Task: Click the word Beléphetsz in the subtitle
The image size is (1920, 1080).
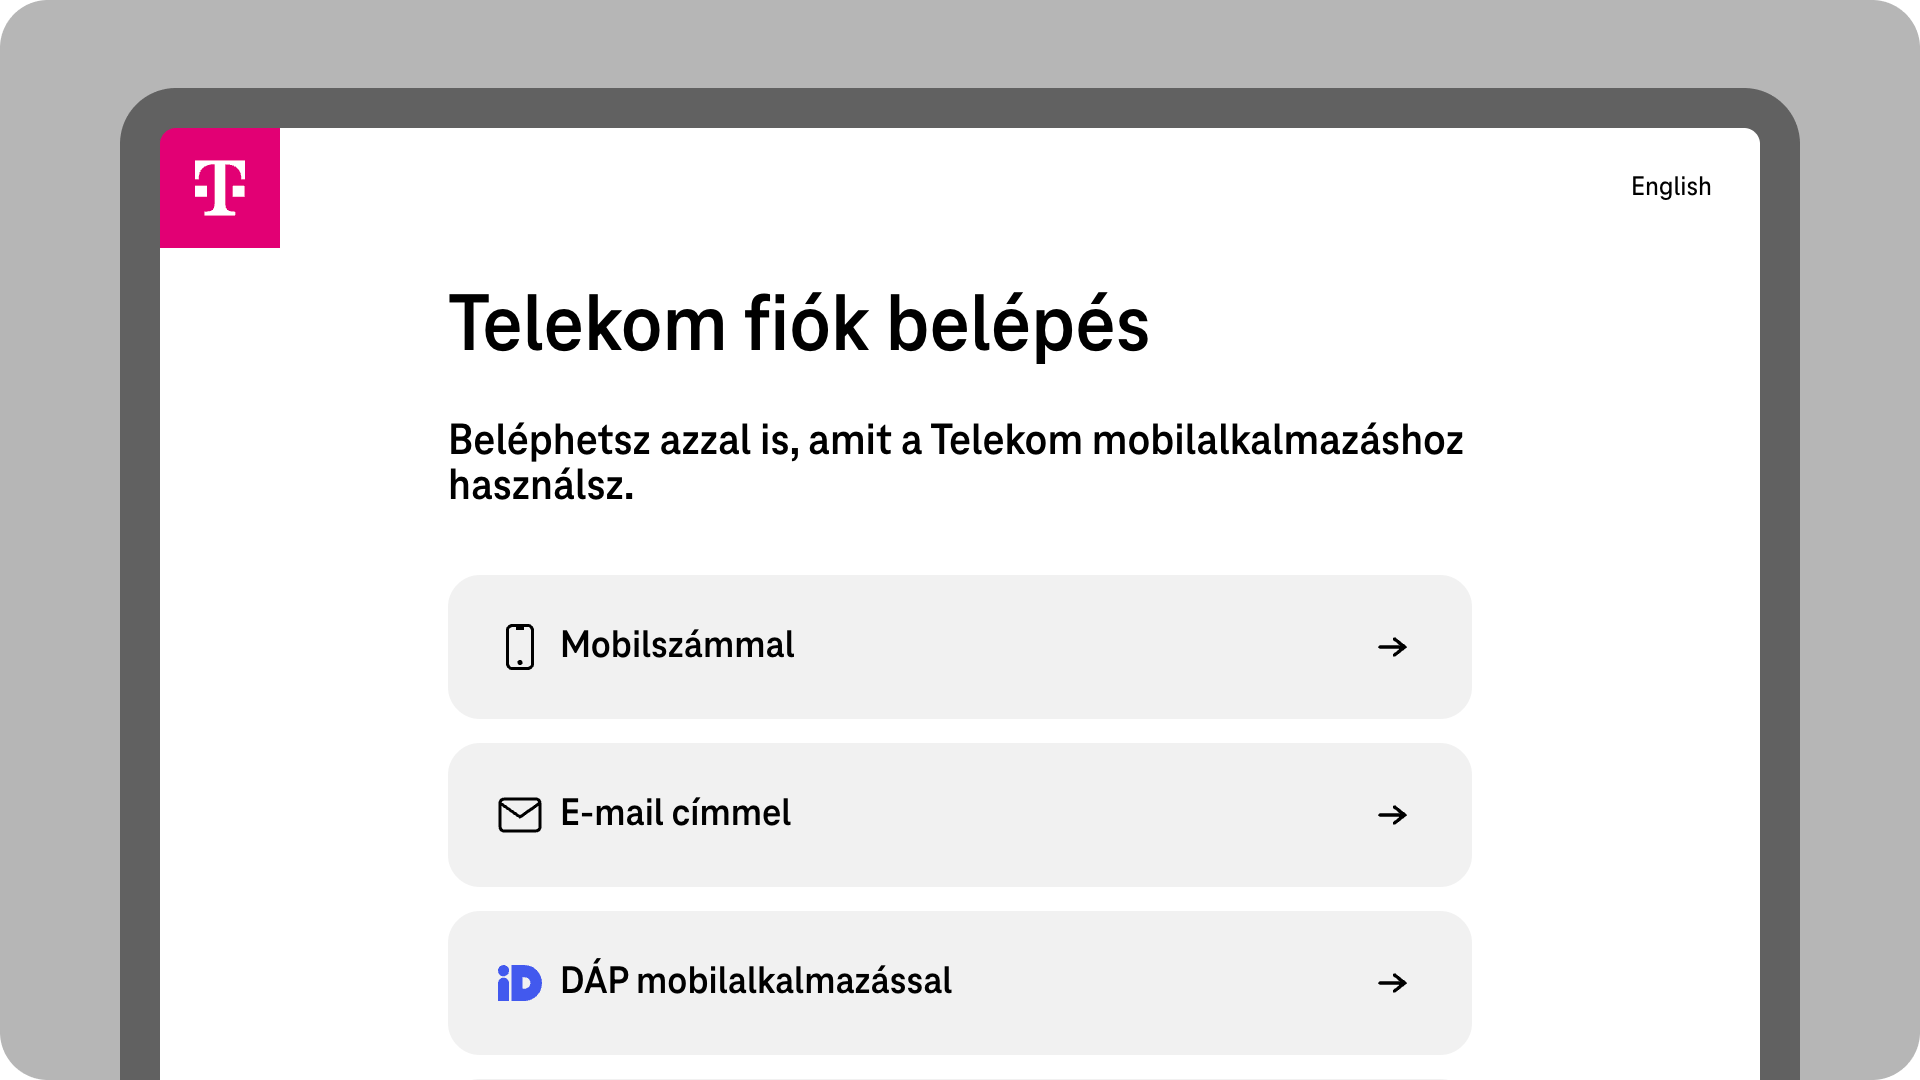Action: (x=548, y=441)
